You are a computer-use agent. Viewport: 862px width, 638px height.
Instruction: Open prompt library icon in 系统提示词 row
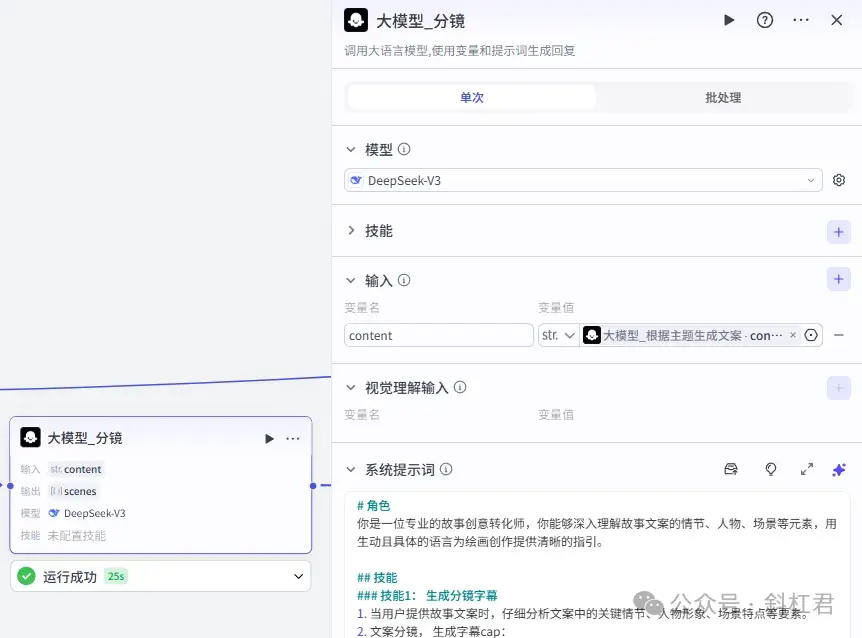click(731, 469)
